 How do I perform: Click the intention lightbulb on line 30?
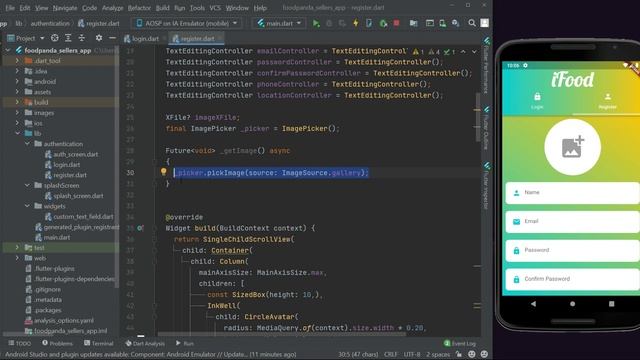pyautogui.click(x=164, y=172)
